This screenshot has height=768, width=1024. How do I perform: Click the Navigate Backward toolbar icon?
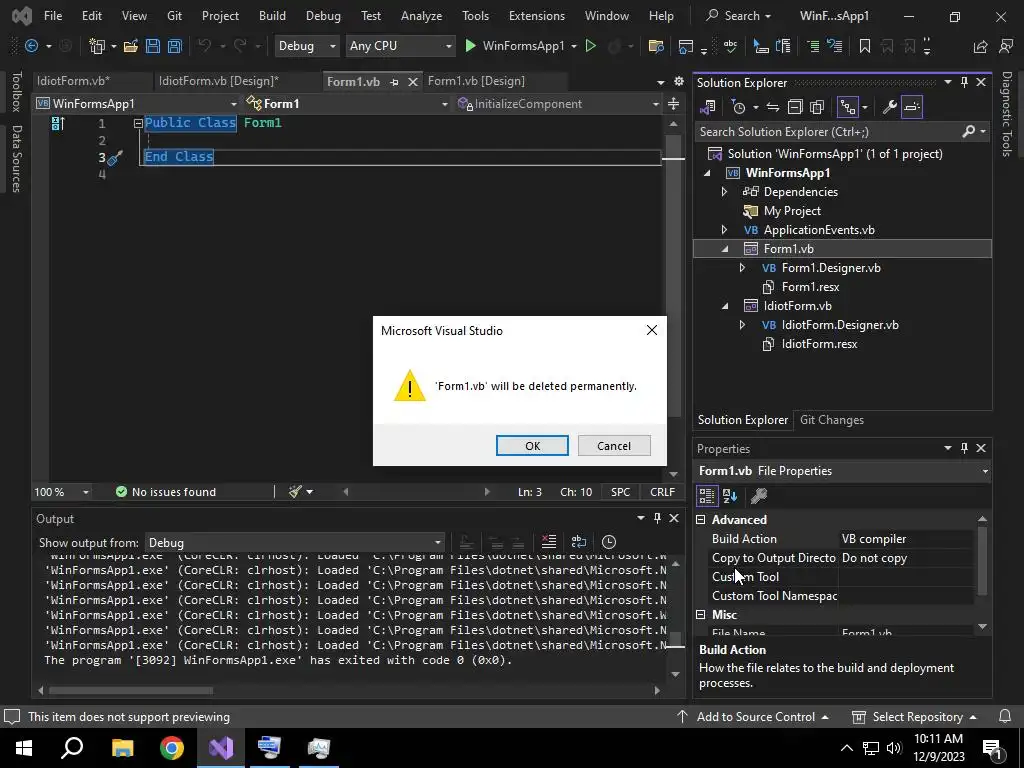point(31,46)
